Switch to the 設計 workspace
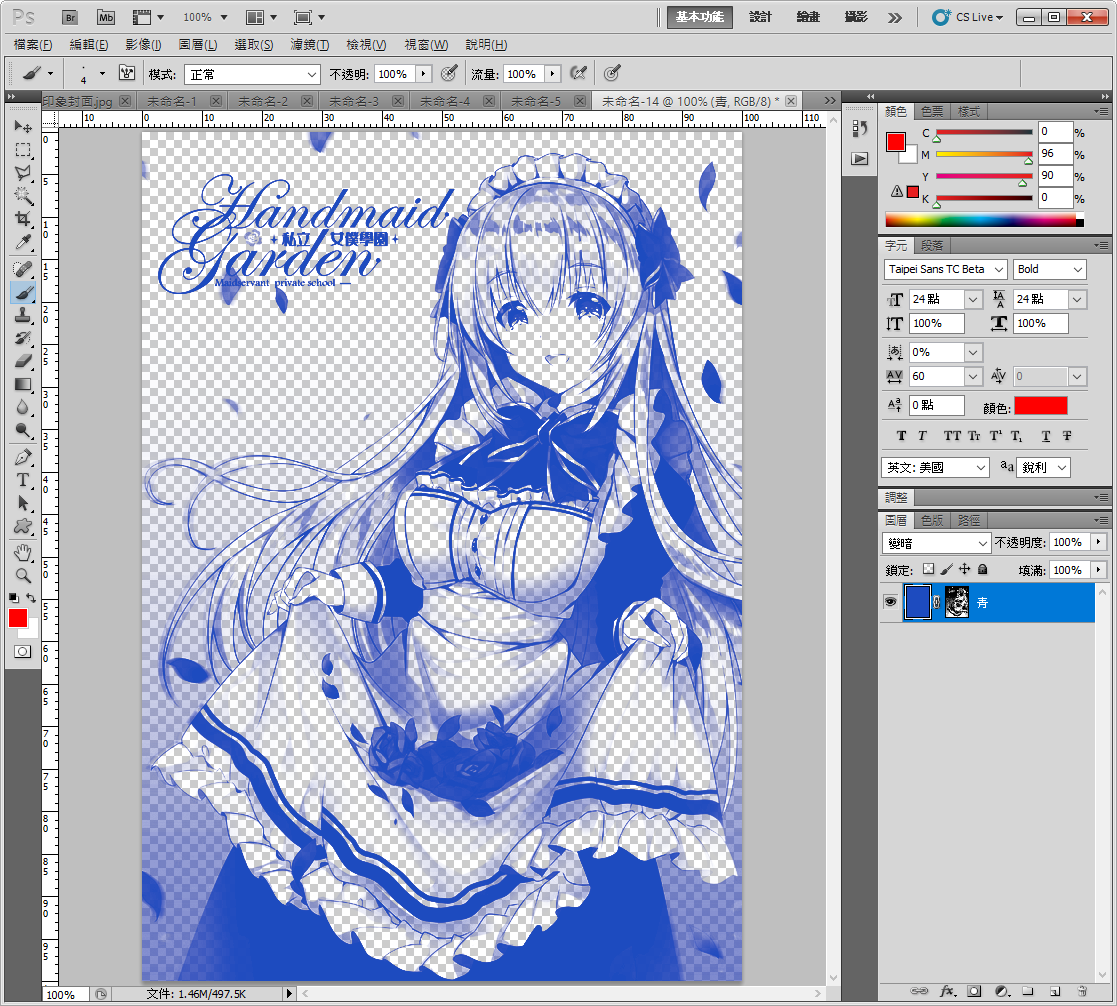The height and width of the screenshot is (1006, 1117). pyautogui.click(x=760, y=17)
